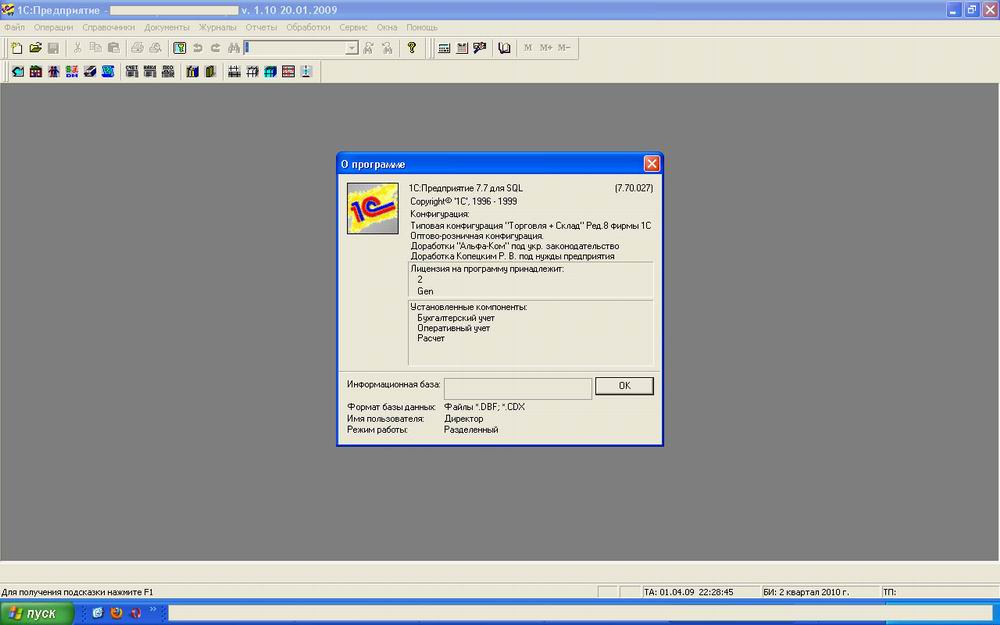The image size is (1000, 625).
Task: Click the single green book toolbar icon
Action: pyautogui.click(x=210, y=71)
